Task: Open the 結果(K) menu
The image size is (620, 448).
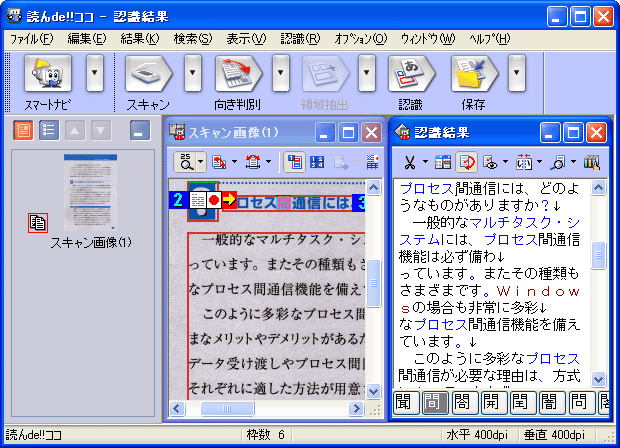Action: pyautogui.click(x=140, y=39)
